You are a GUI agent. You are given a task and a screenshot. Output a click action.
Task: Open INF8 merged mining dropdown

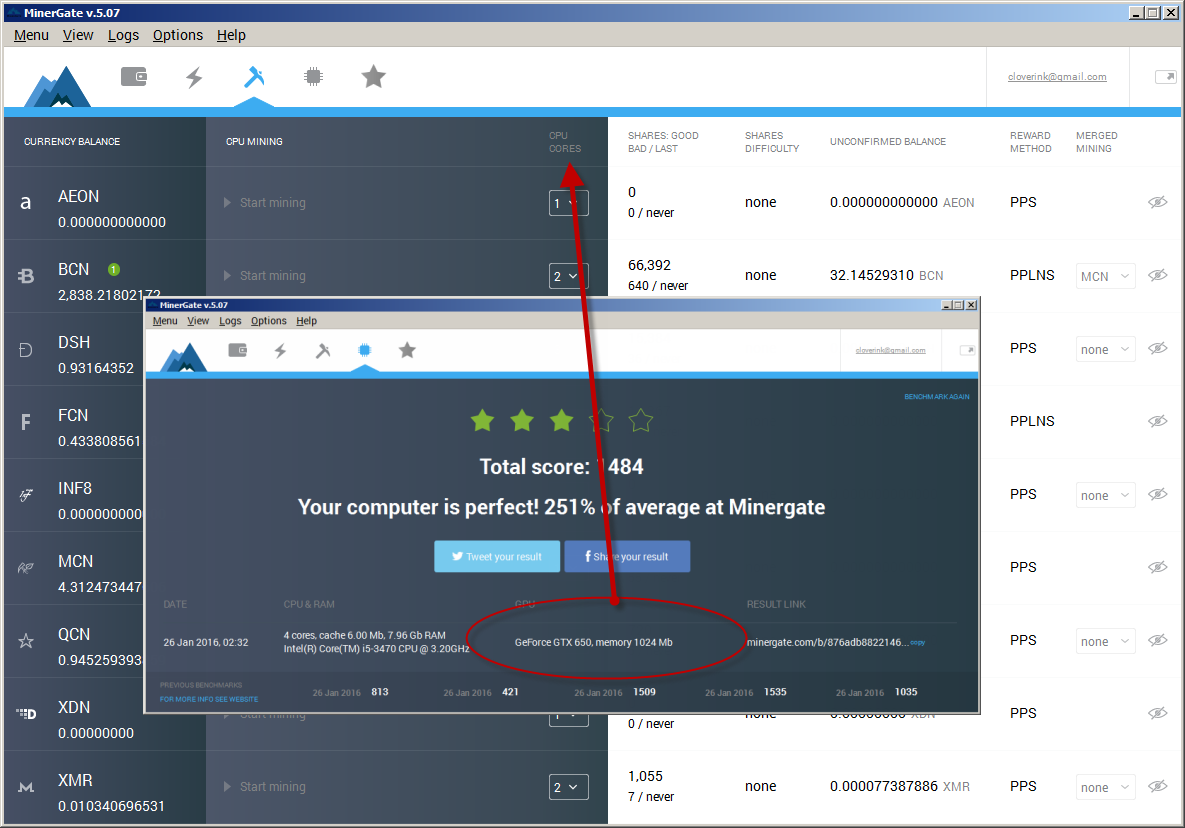pos(1105,496)
